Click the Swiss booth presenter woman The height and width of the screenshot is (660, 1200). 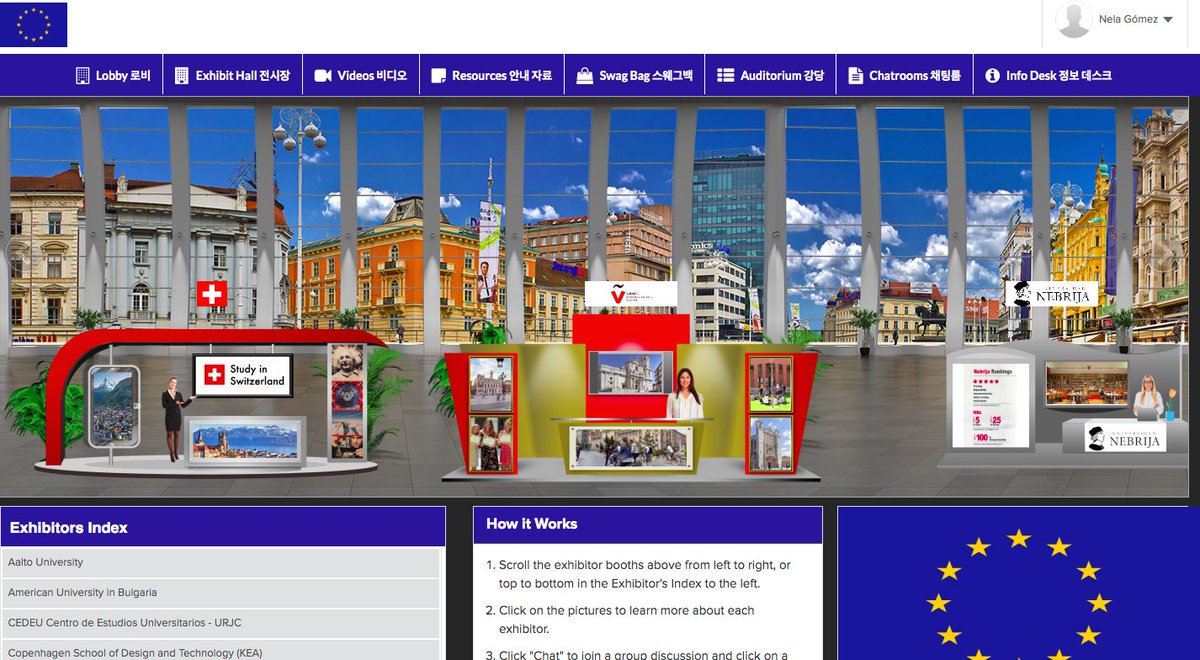(x=174, y=418)
